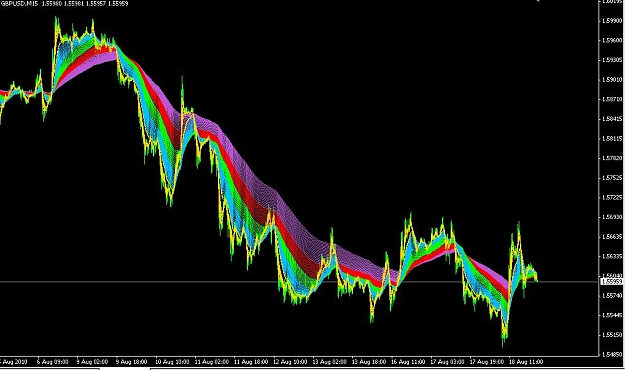Select the 18 Aug 11:00 time label
Image resolution: width=625 pixels, height=370 pixels.
526,362
